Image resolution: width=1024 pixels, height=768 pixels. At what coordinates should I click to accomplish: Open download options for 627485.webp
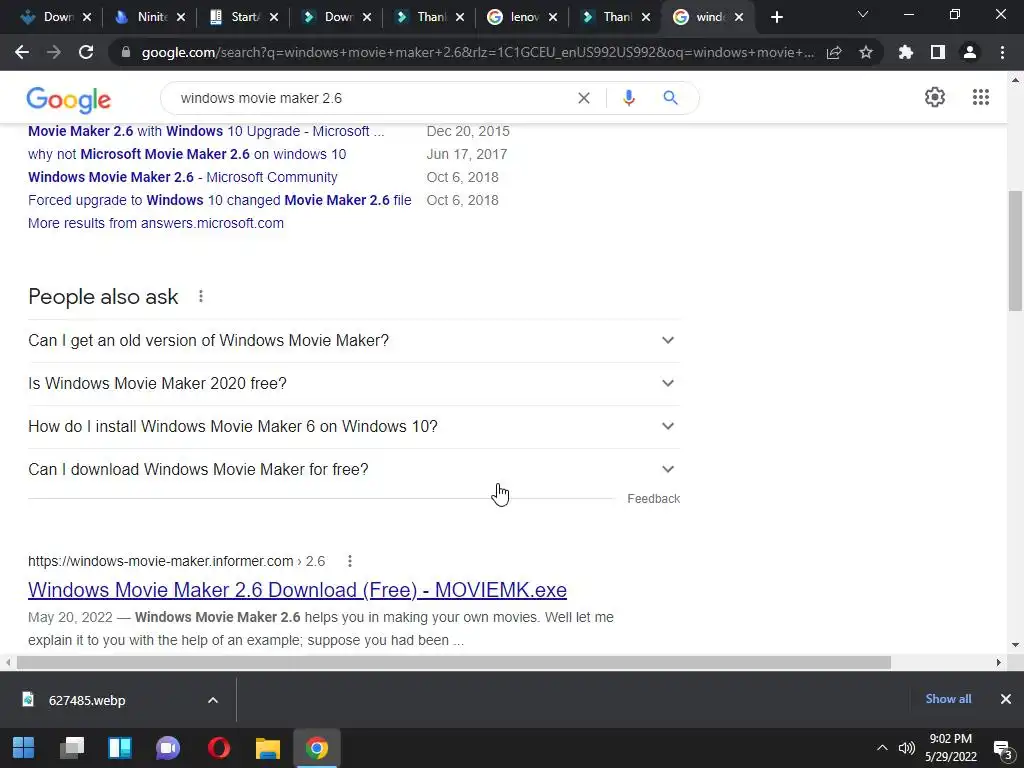(213, 700)
